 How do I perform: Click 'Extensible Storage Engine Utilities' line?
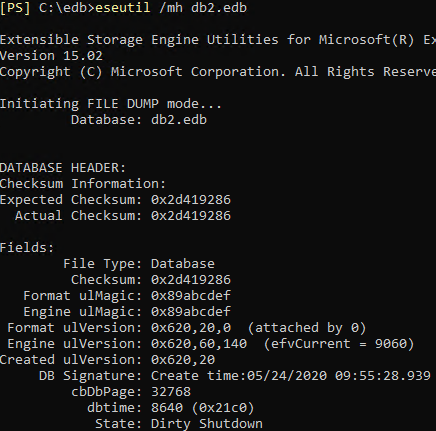pyautogui.click(x=218, y=40)
